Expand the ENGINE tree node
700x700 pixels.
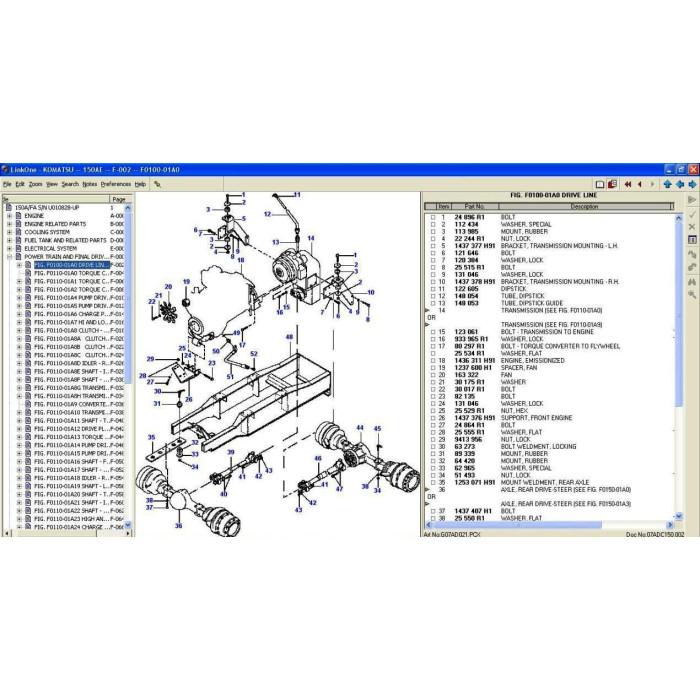pyautogui.click(x=9, y=216)
